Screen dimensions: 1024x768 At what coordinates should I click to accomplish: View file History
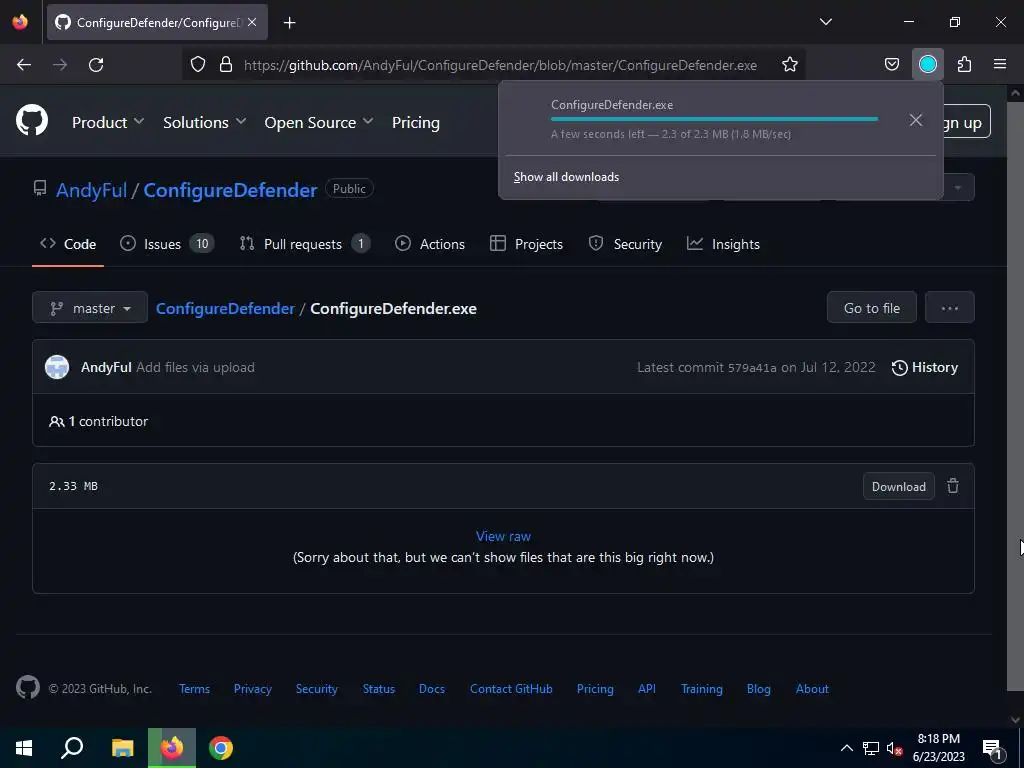click(x=925, y=367)
